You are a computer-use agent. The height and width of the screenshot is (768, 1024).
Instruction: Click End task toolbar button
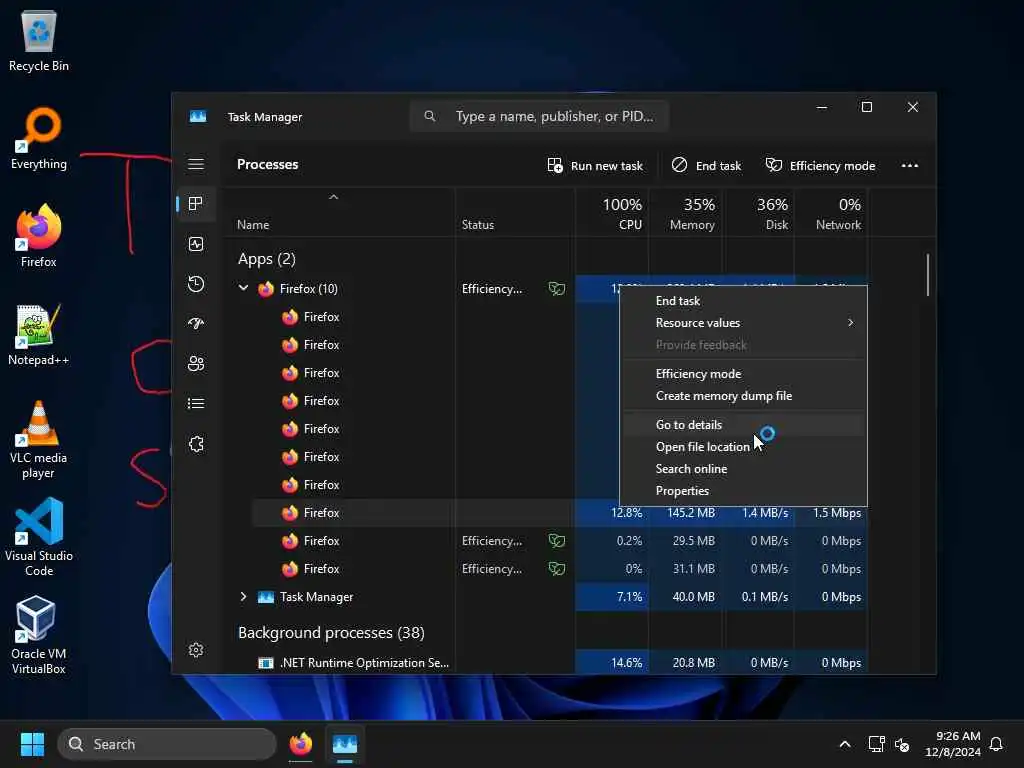[707, 166]
